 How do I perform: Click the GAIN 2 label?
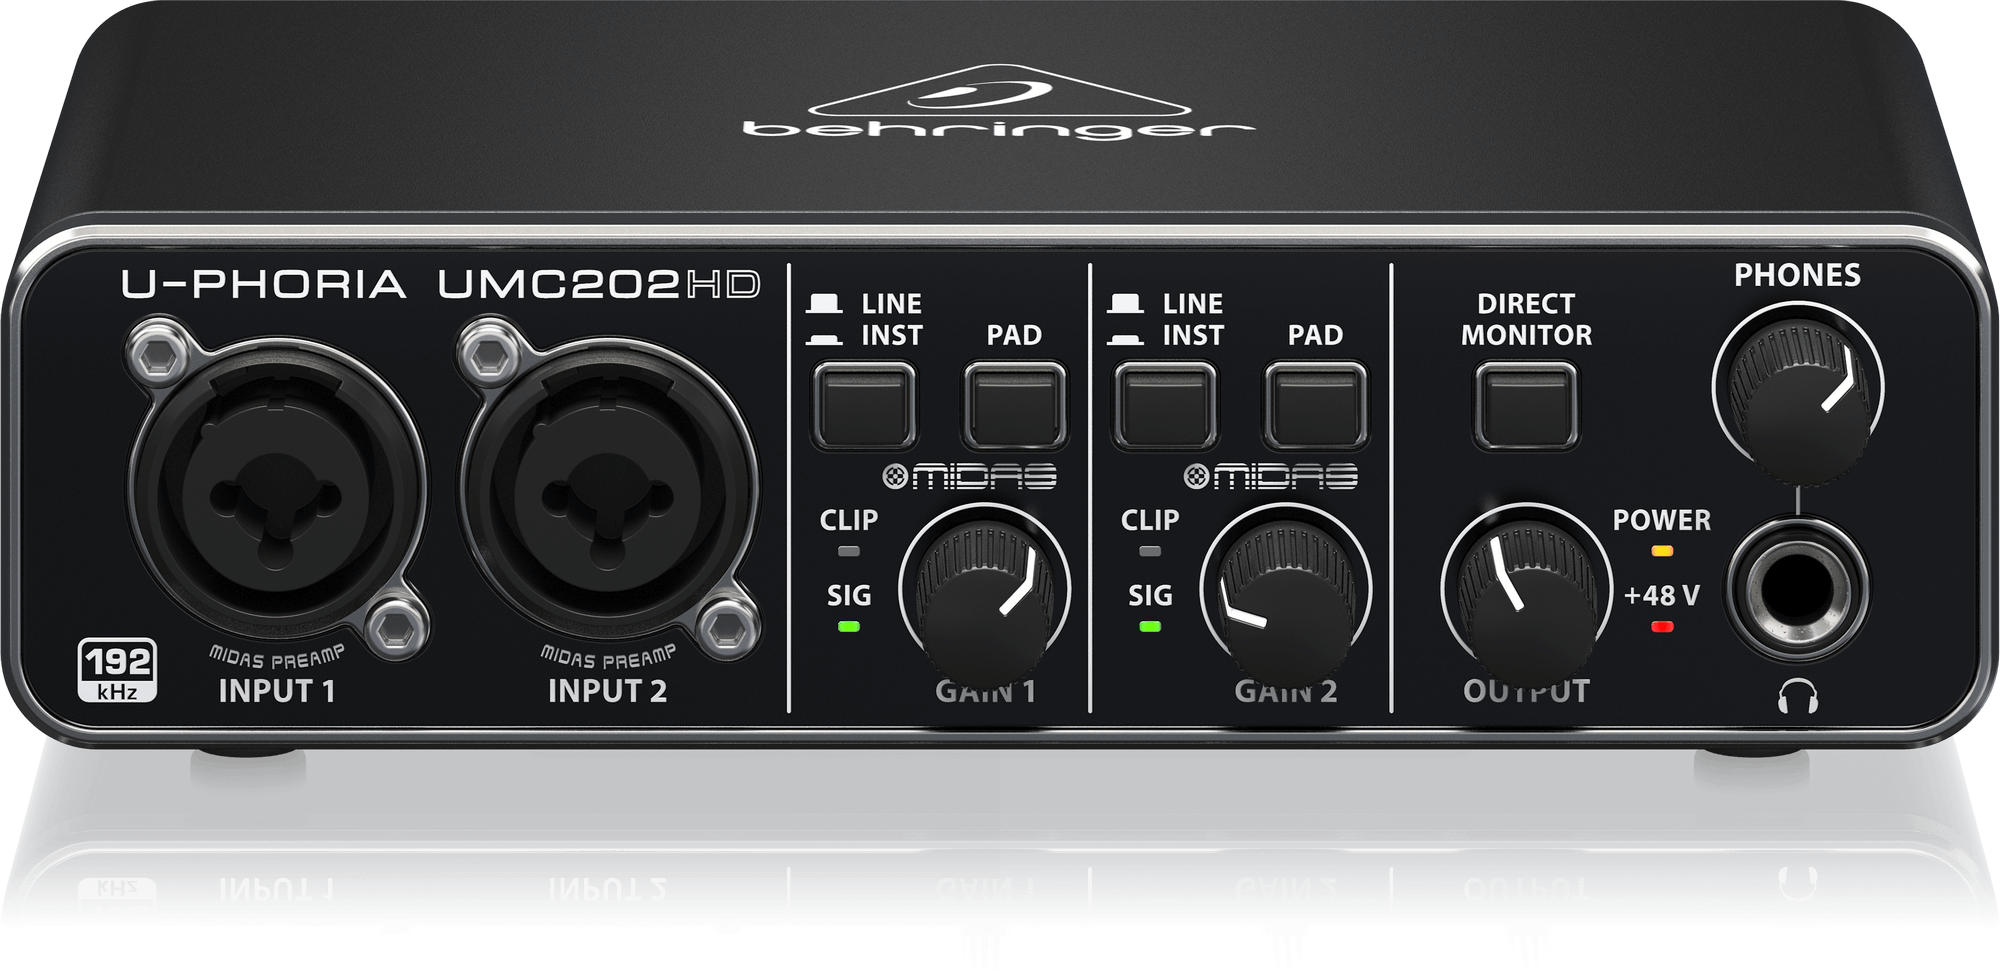pyautogui.click(x=1285, y=692)
